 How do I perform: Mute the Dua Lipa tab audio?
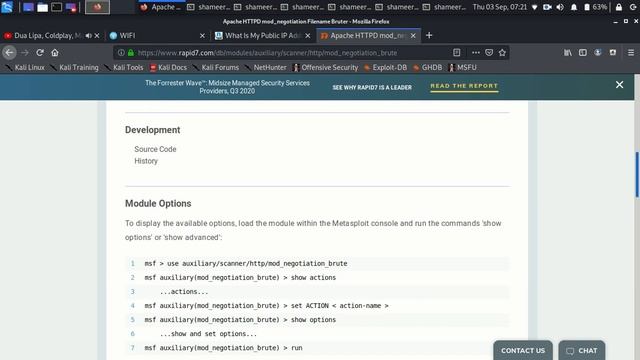(88, 36)
